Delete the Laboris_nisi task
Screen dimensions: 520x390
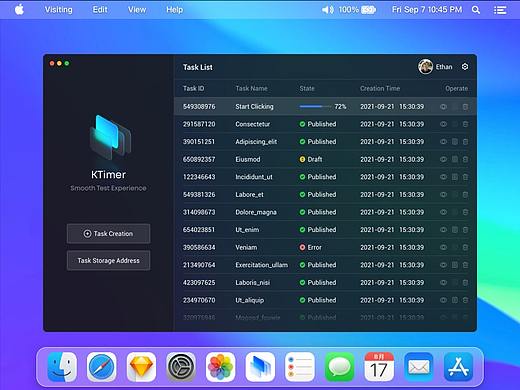pos(465,283)
